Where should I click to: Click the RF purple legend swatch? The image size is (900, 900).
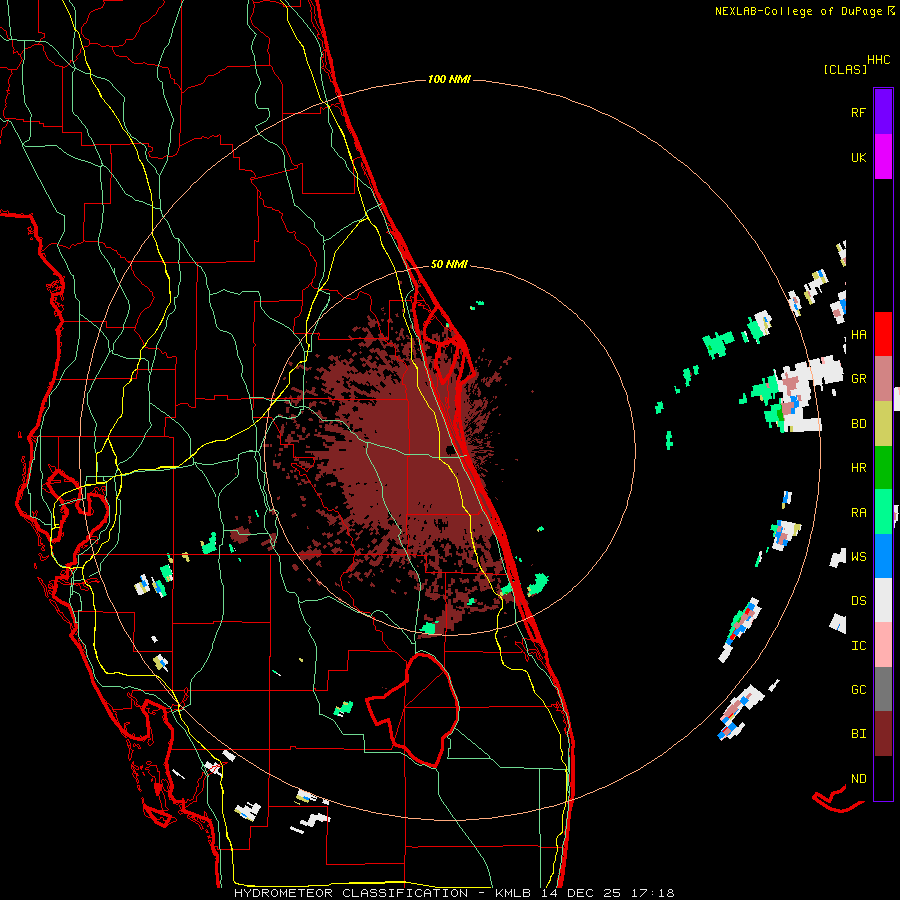tap(883, 112)
